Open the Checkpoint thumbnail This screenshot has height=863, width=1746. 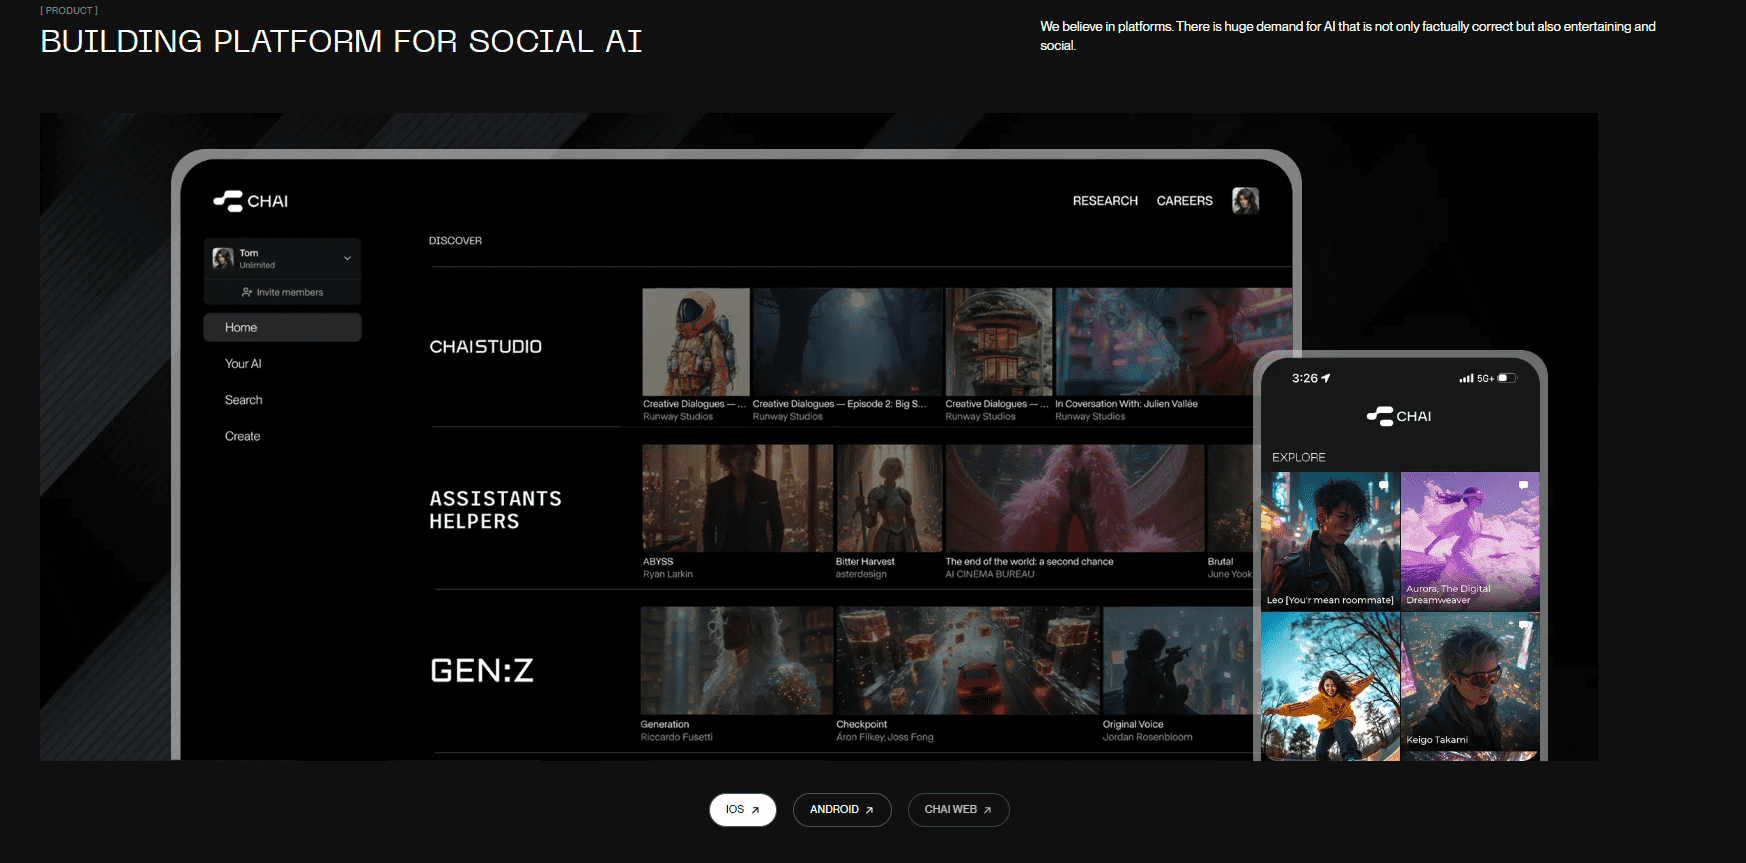pyautogui.click(x=968, y=660)
